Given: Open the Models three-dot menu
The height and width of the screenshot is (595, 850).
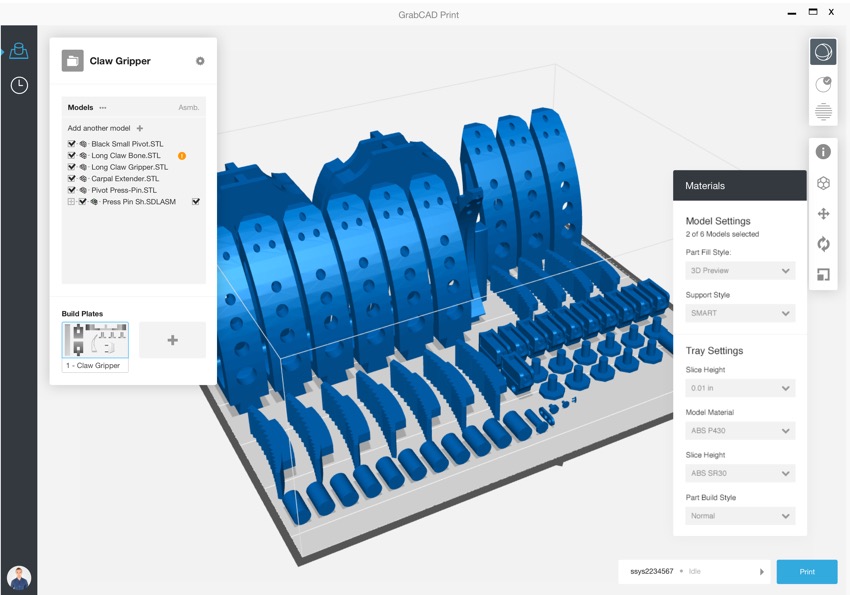Looking at the screenshot, I should coord(103,108).
